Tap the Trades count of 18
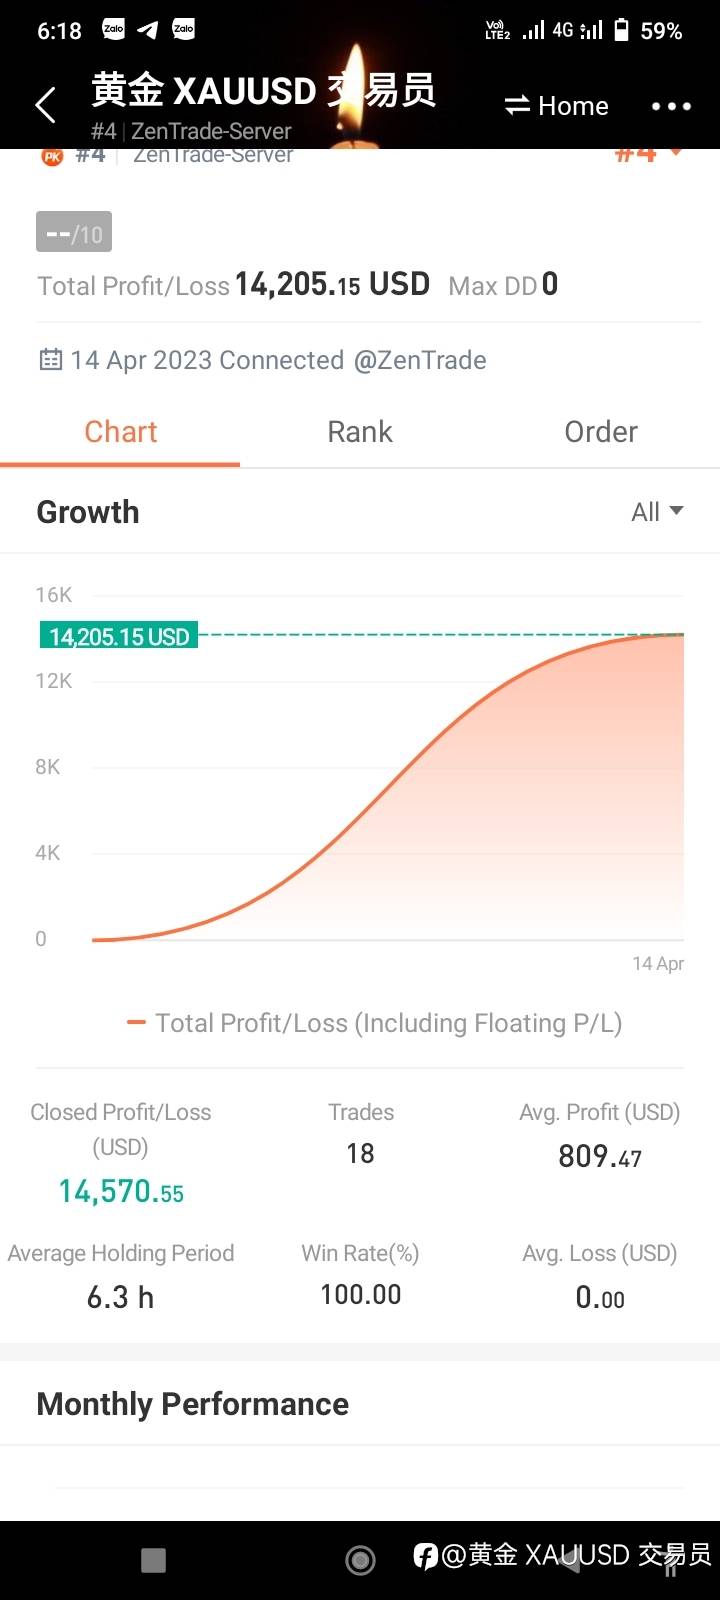 [x=360, y=1153]
